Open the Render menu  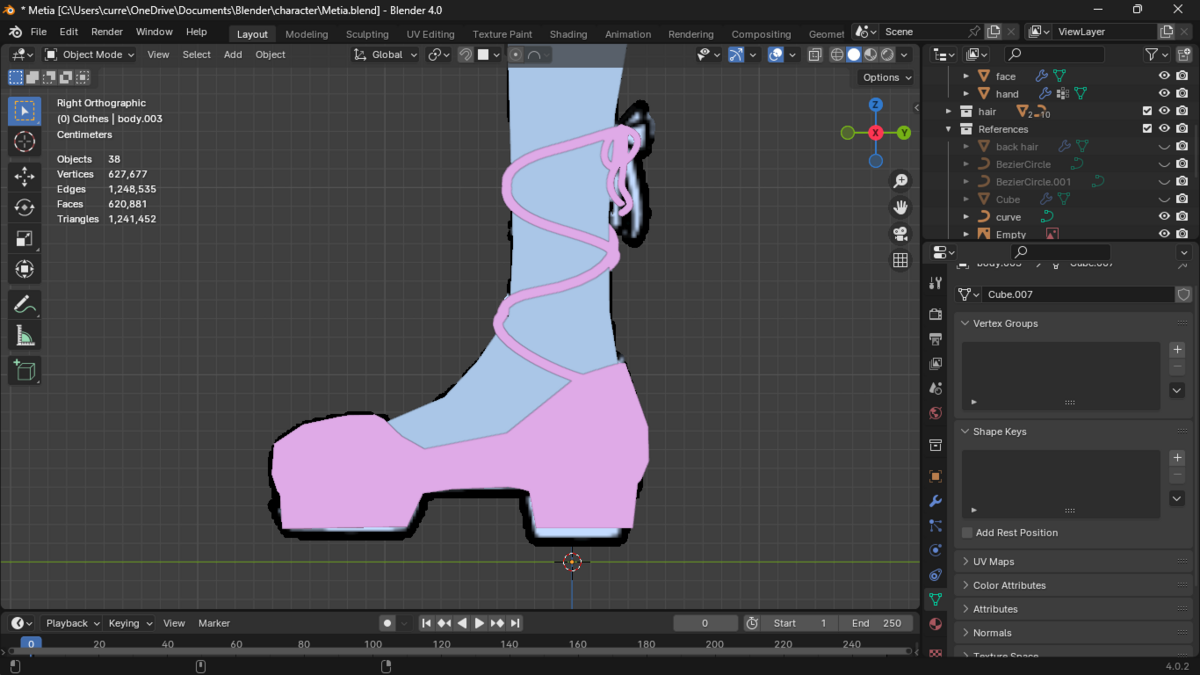[x=107, y=32]
